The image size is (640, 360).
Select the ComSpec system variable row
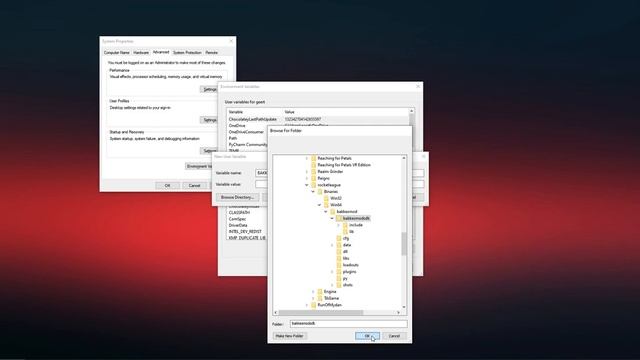coord(247,219)
